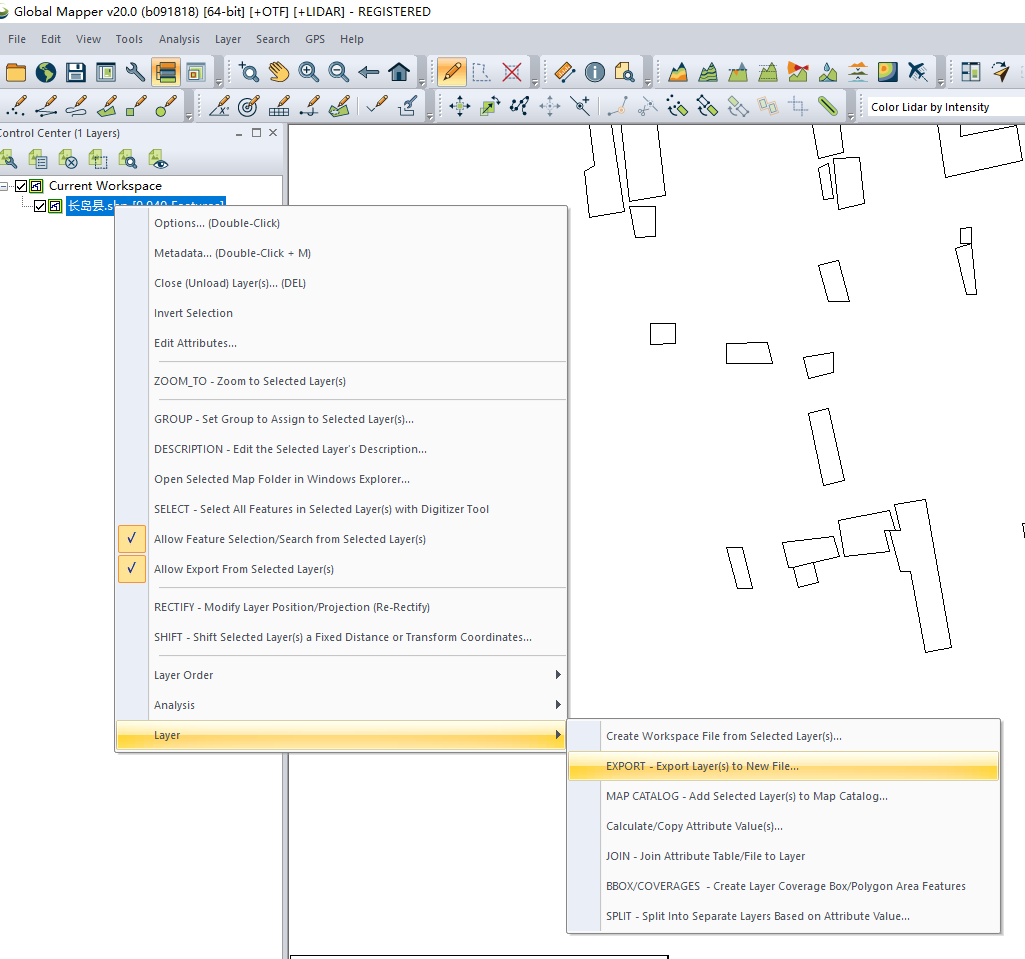Click the Open Data File folder icon
Viewport: 1025px width, 959px height.
pyautogui.click(x=16, y=72)
